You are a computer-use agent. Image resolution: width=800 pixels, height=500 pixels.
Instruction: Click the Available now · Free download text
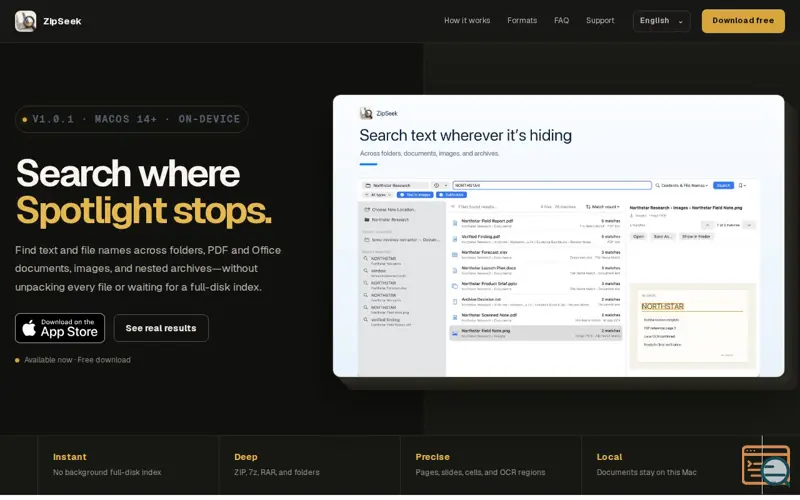pyautogui.click(x=78, y=360)
